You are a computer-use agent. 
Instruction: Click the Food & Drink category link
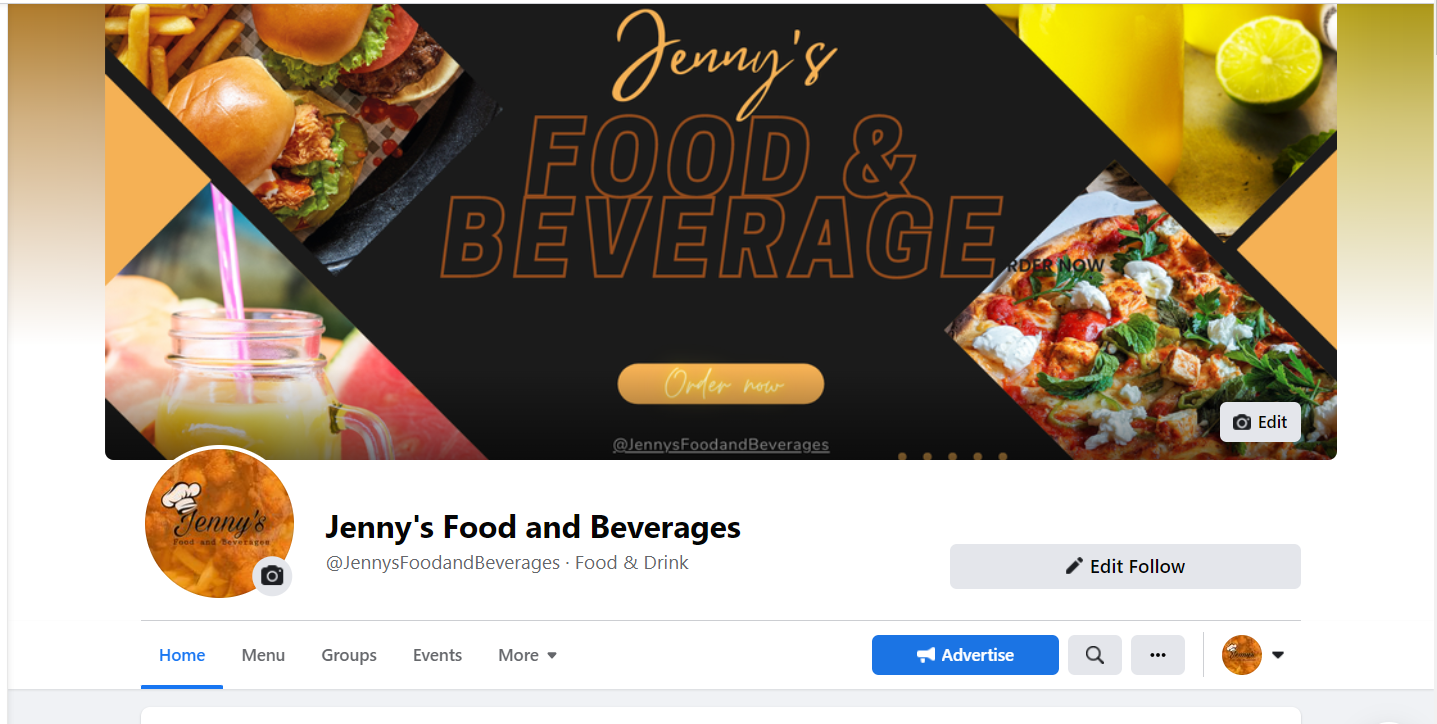[x=632, y=563]
